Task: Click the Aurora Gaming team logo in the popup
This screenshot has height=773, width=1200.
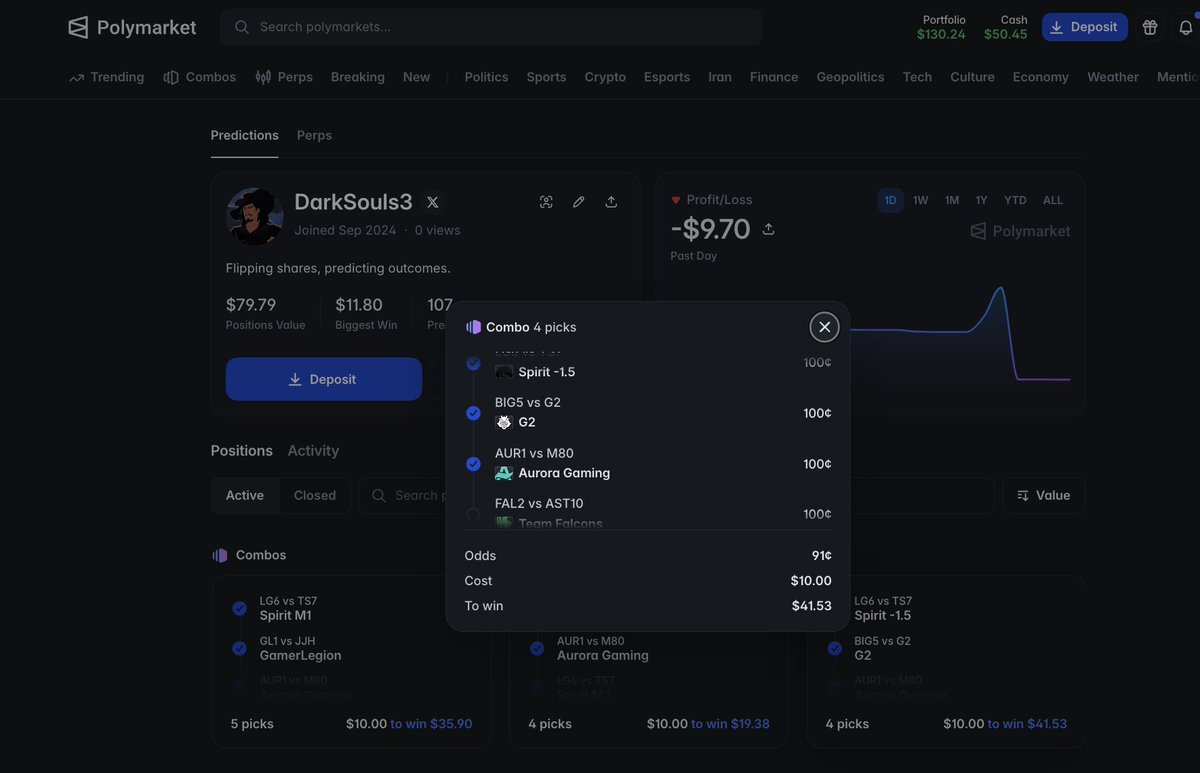Action: (504, 473)
